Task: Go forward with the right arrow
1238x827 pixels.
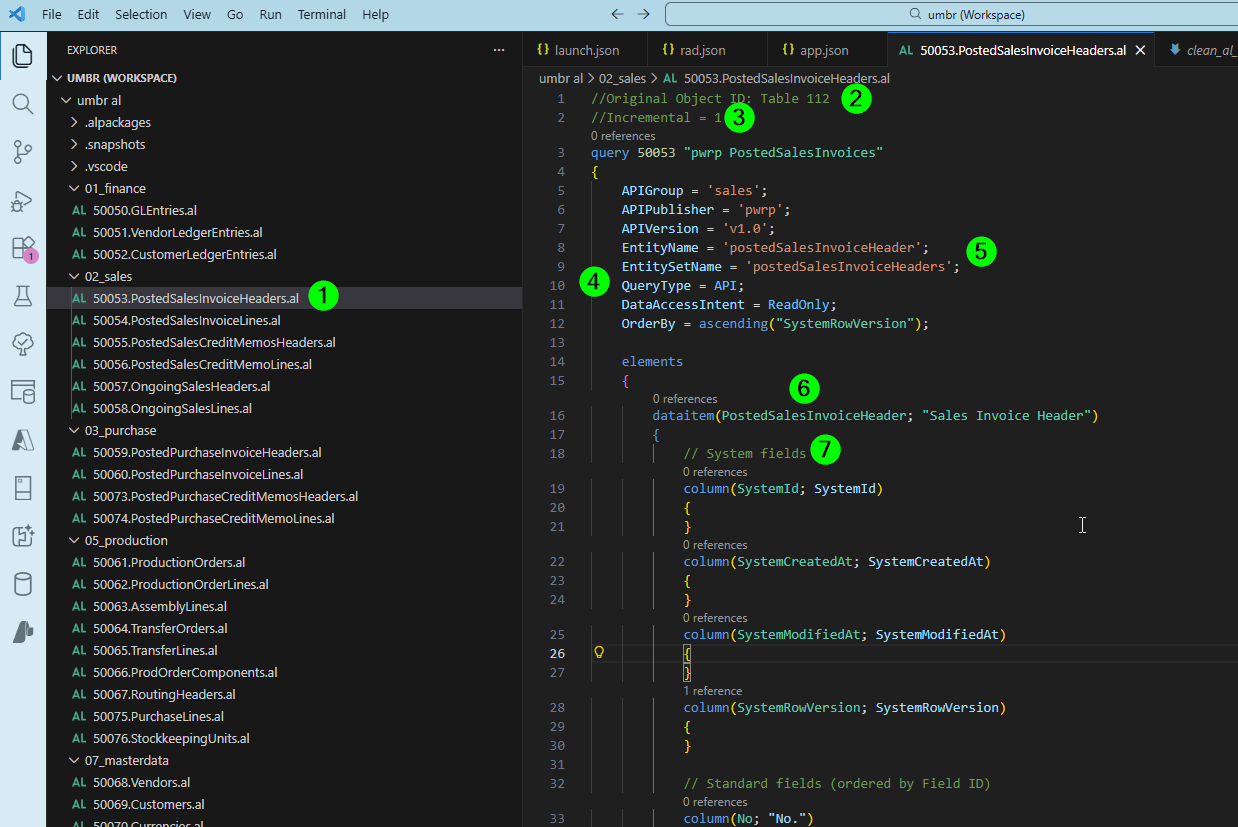Action: coord(643,14)
